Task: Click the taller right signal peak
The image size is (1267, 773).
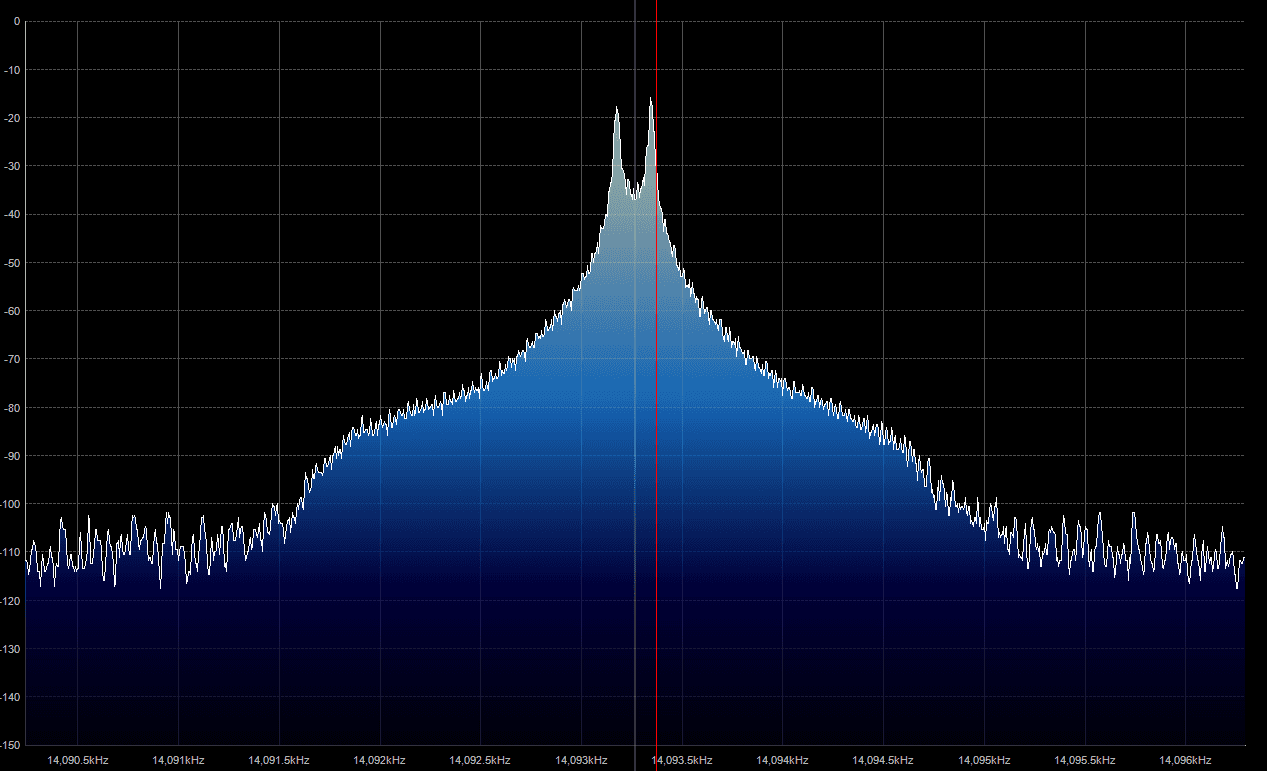Action: (651, 100)
